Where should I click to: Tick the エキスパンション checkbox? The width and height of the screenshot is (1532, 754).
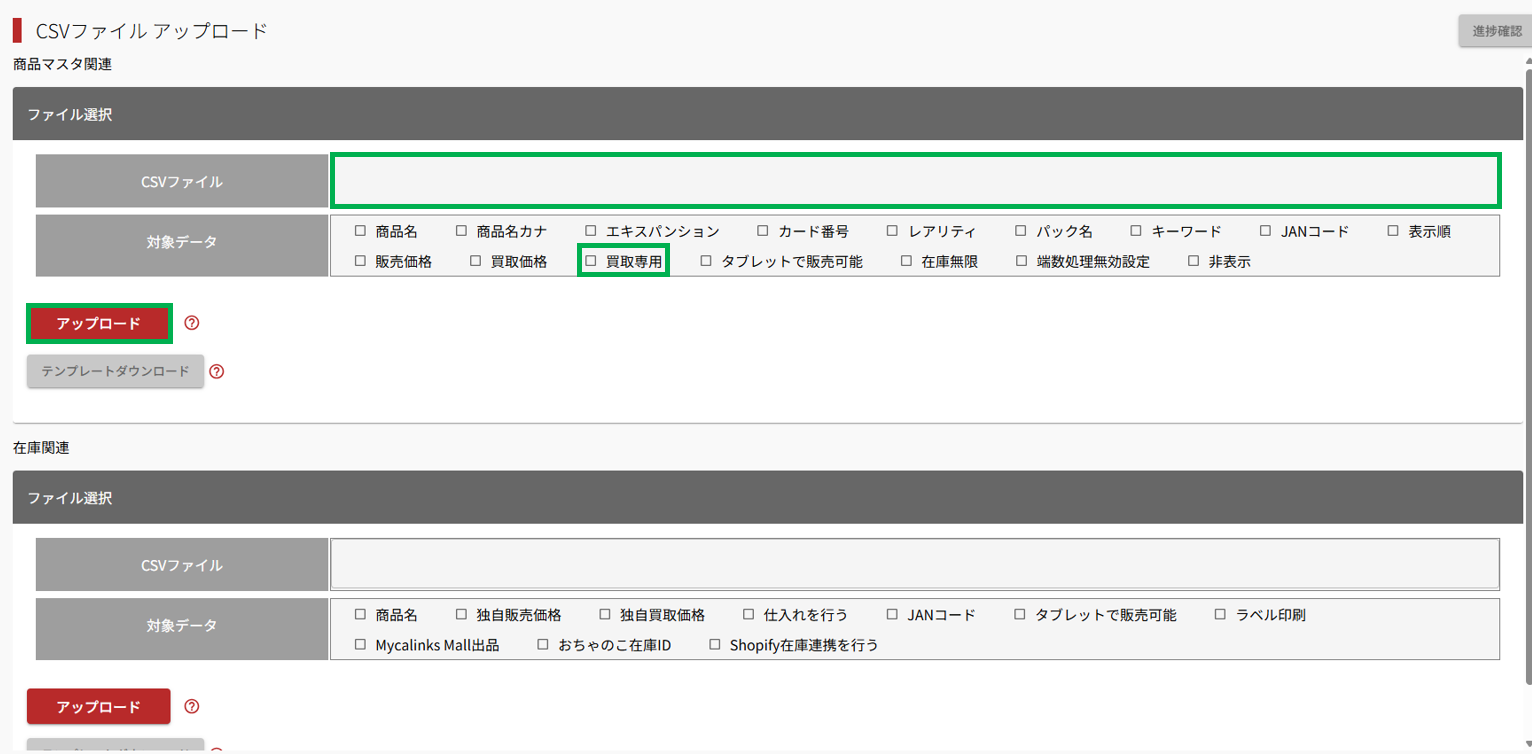pos(591,231)
